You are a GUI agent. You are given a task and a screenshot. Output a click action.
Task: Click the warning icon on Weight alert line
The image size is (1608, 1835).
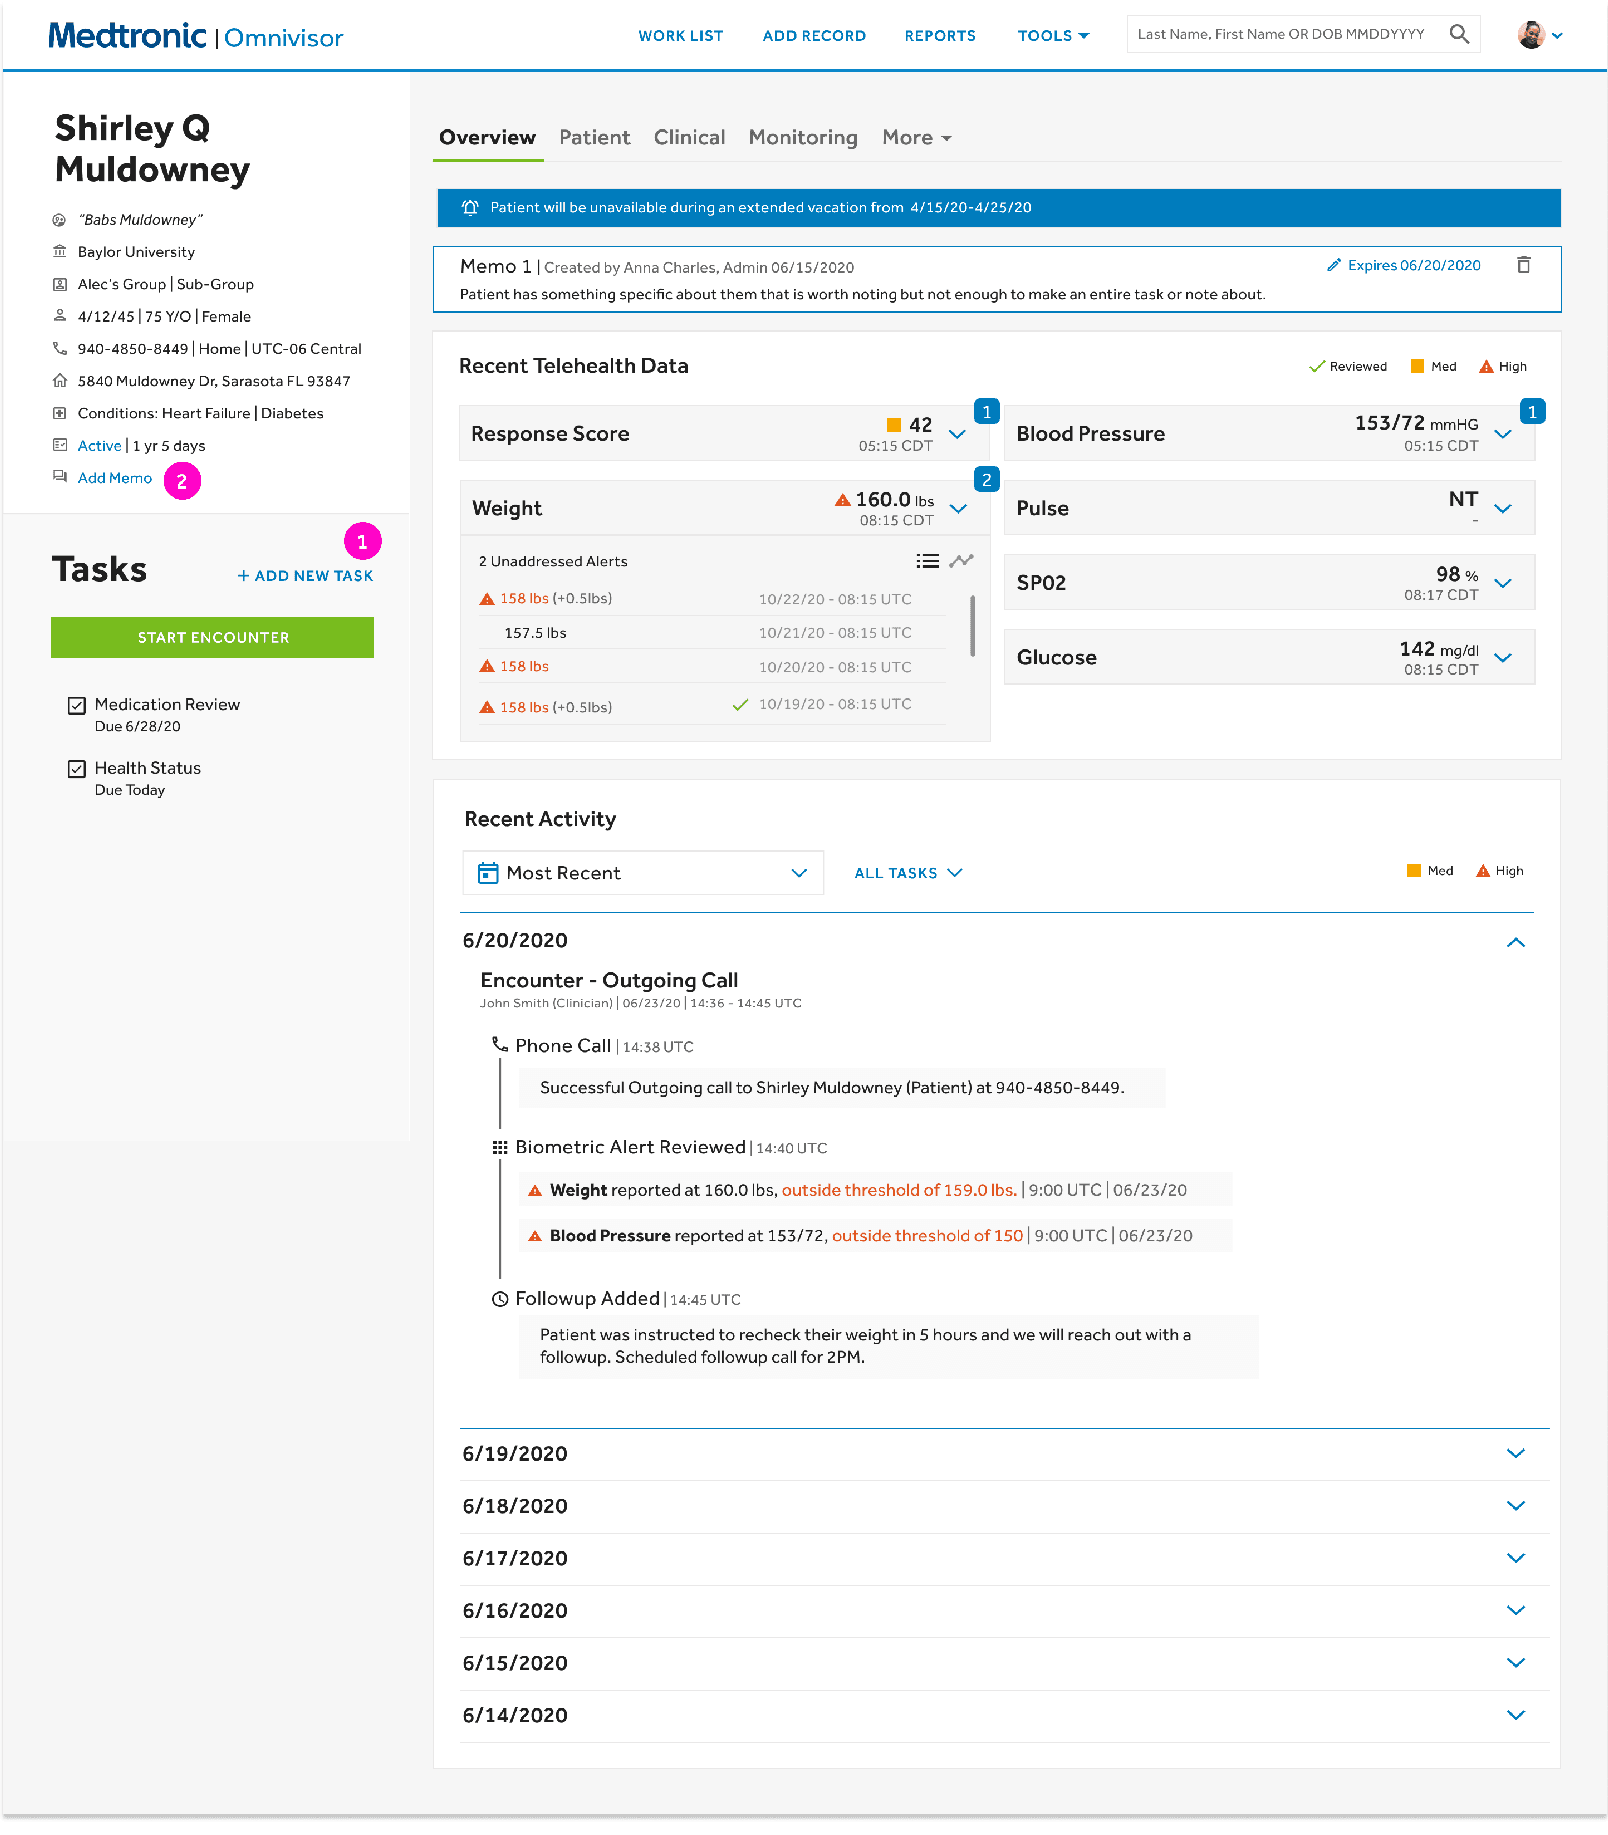click(x=535, y=1191)
